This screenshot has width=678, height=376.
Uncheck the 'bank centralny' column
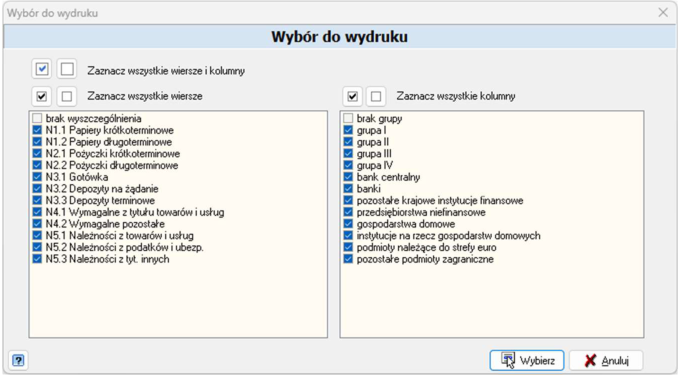pos(348,177)
